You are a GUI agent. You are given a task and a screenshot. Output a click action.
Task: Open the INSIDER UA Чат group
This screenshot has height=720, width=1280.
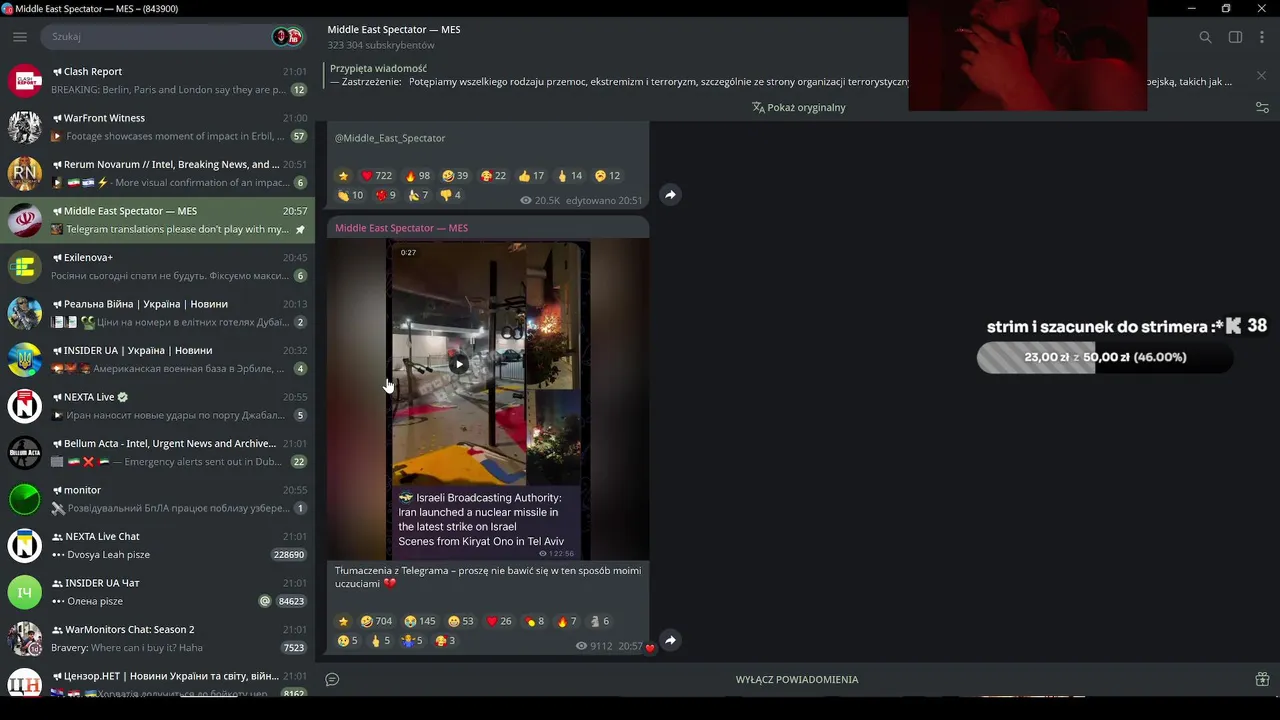(157, 592)
